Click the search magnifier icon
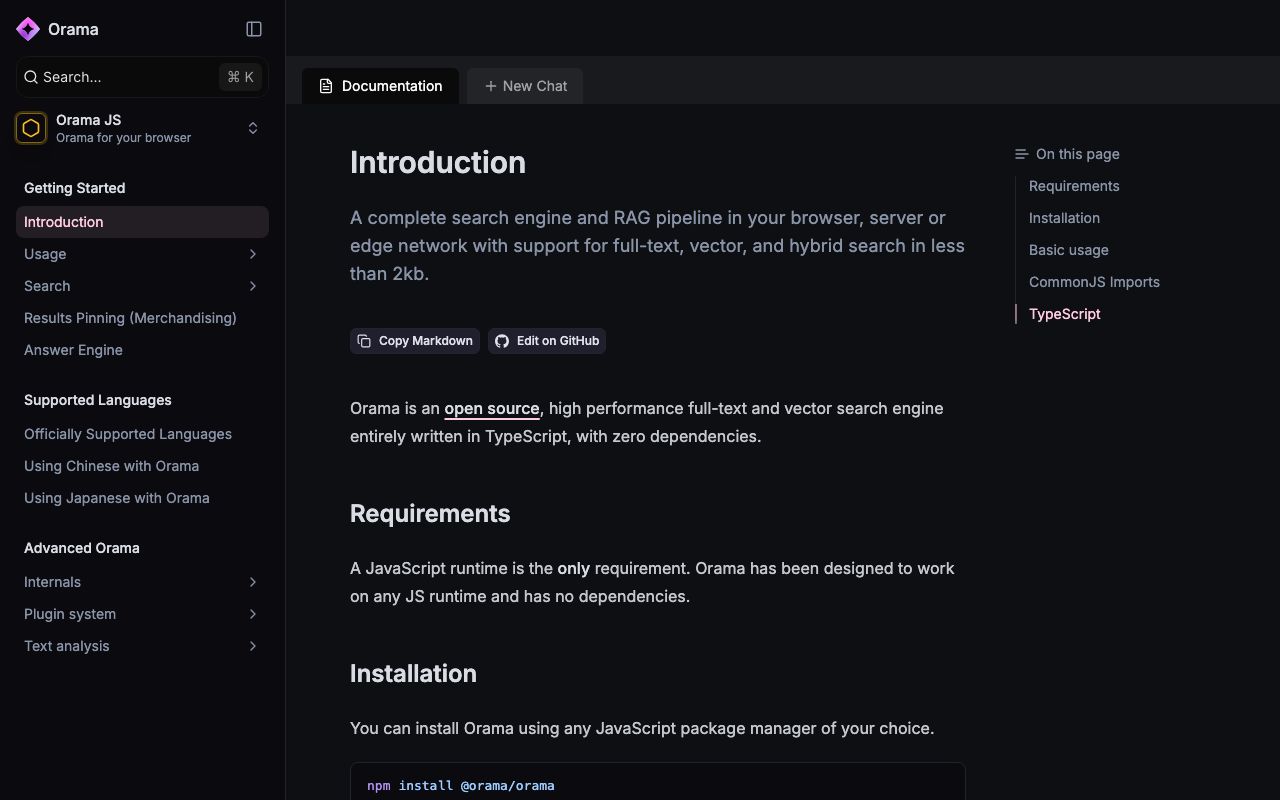1280x800 pixels. (x=31, y=77)
